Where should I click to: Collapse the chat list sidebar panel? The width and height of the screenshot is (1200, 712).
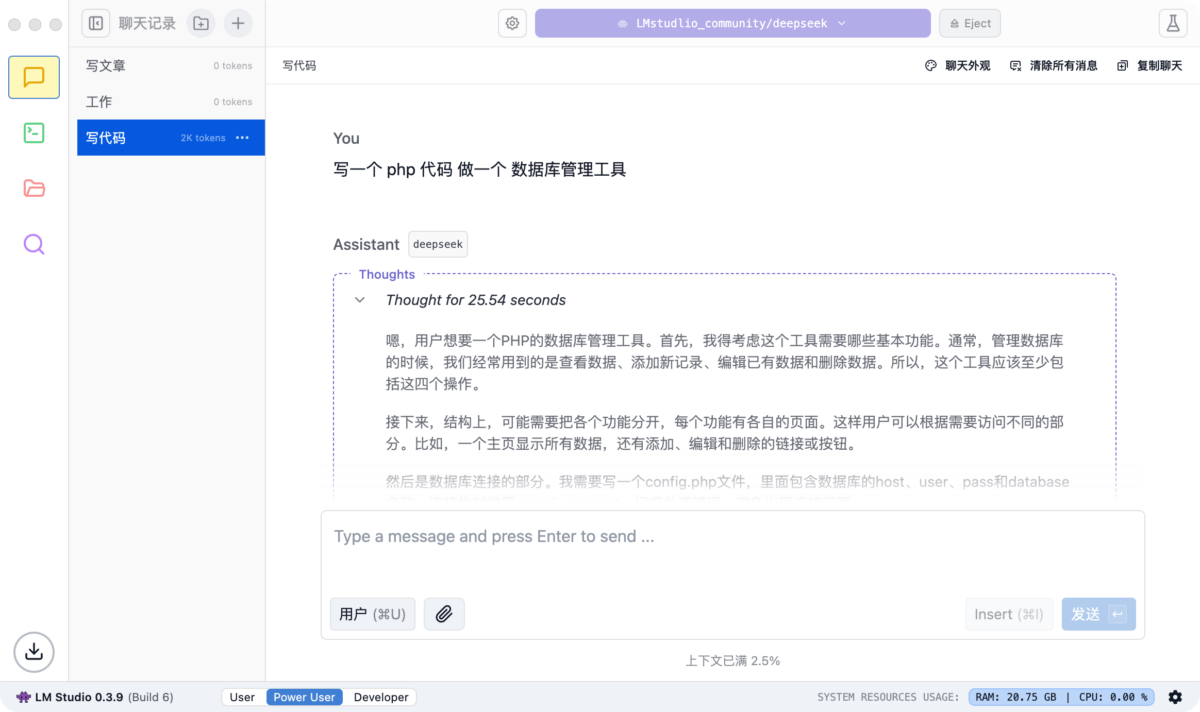(96, 23)
